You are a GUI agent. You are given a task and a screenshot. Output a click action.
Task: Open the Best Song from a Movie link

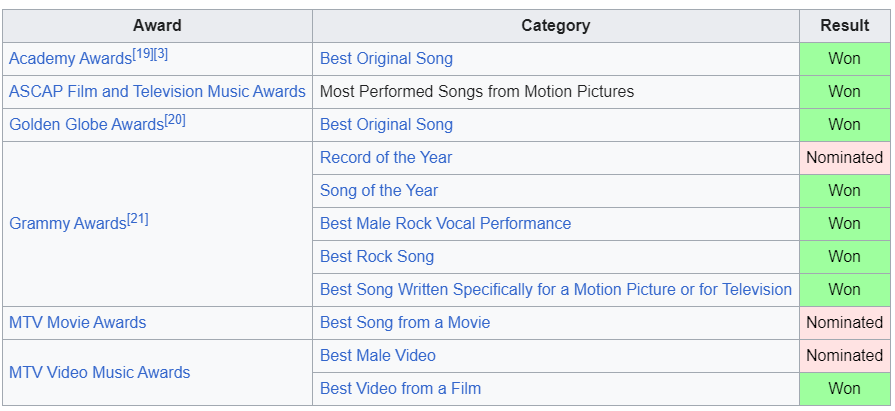405,322
